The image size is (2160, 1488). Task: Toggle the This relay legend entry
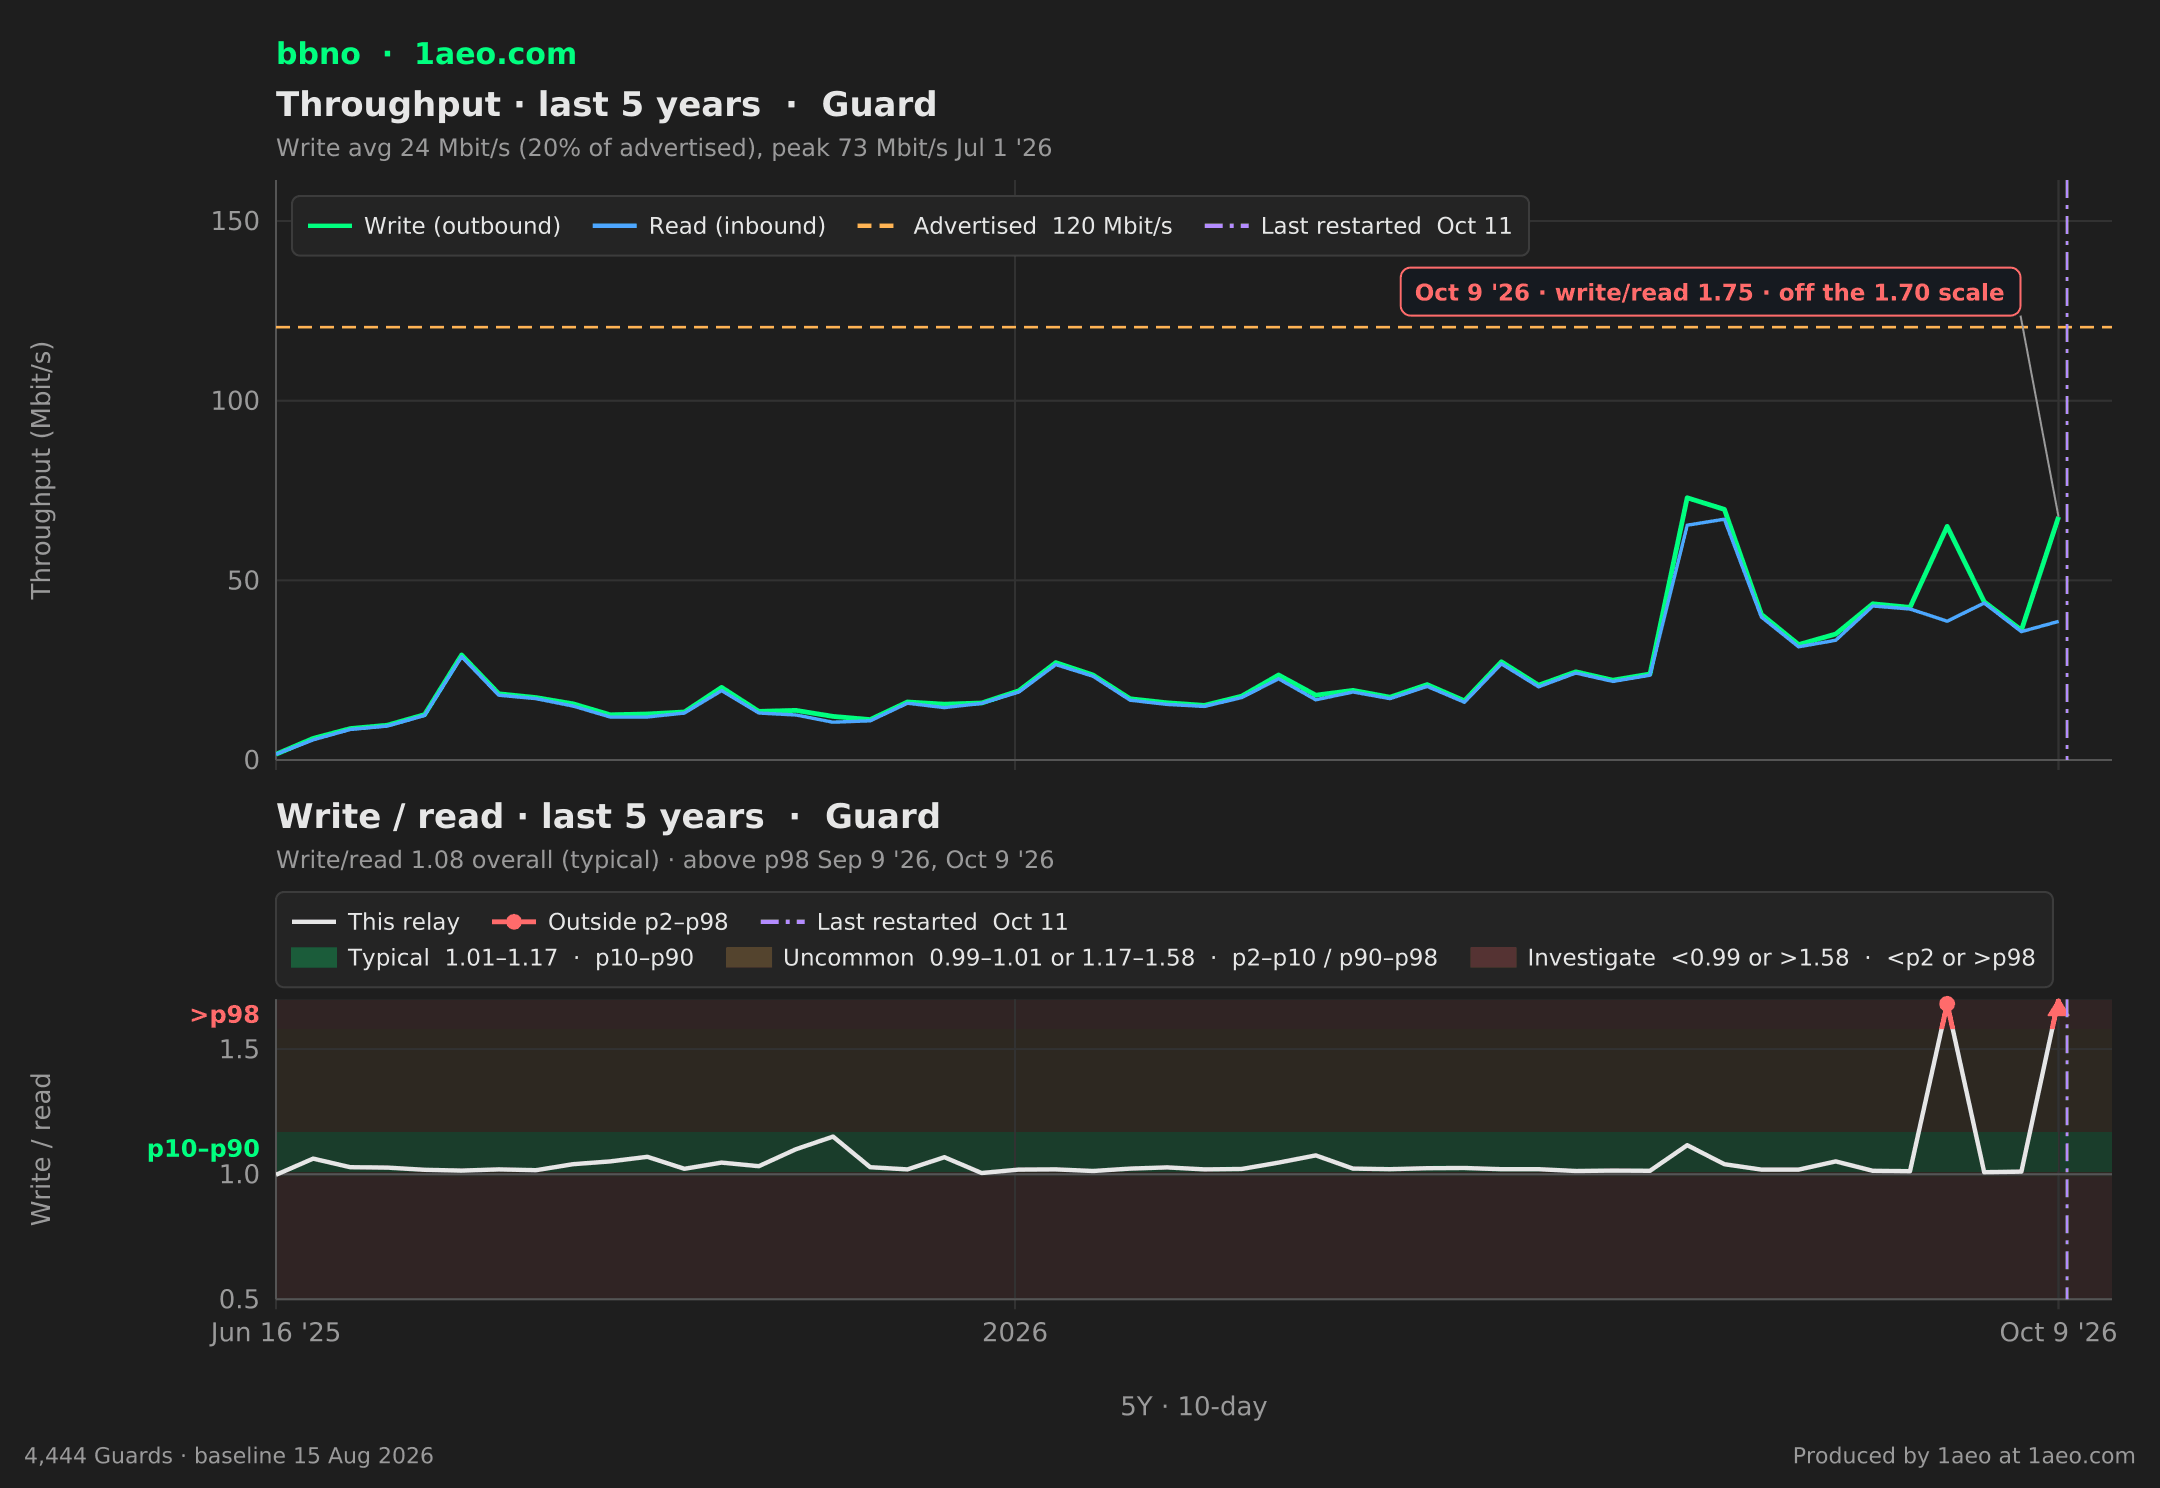(376, 922)
